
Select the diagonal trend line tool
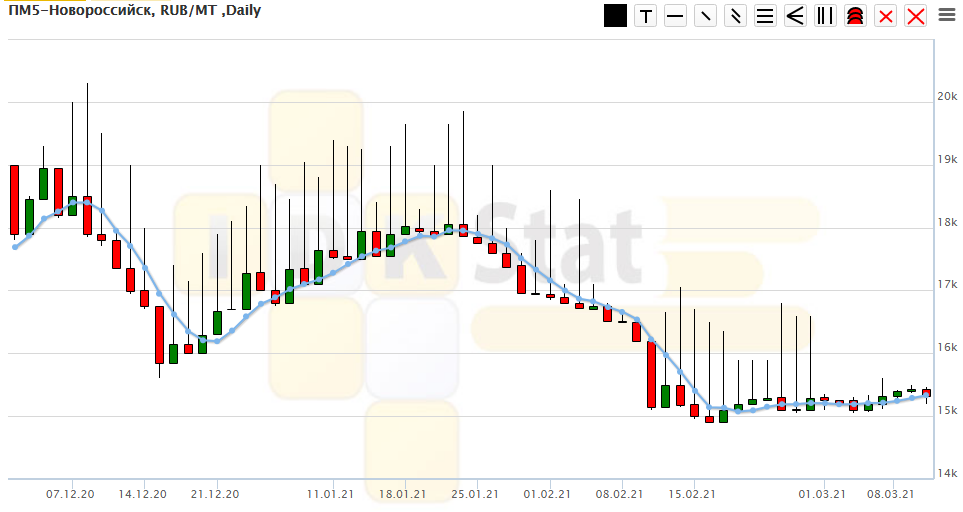click(706, 16)
